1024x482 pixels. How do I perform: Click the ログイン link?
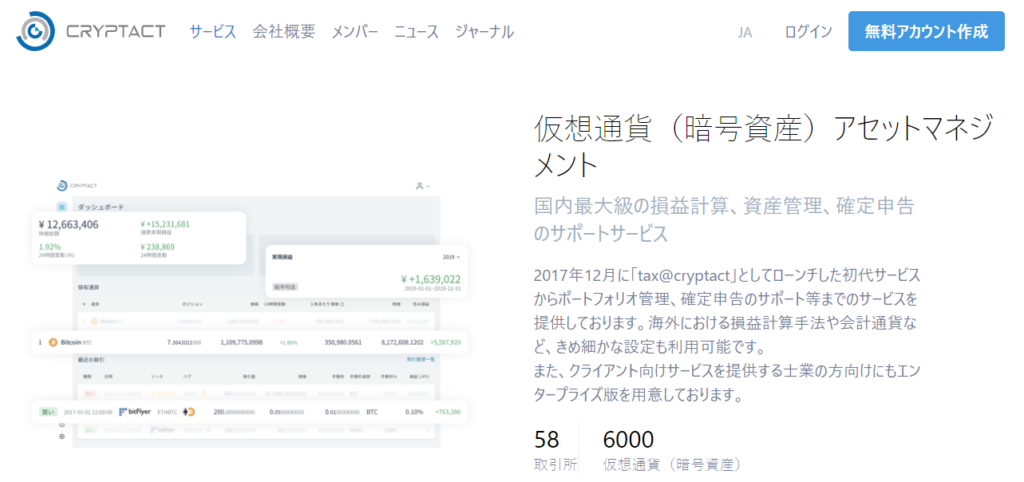[x=808, y=31]
